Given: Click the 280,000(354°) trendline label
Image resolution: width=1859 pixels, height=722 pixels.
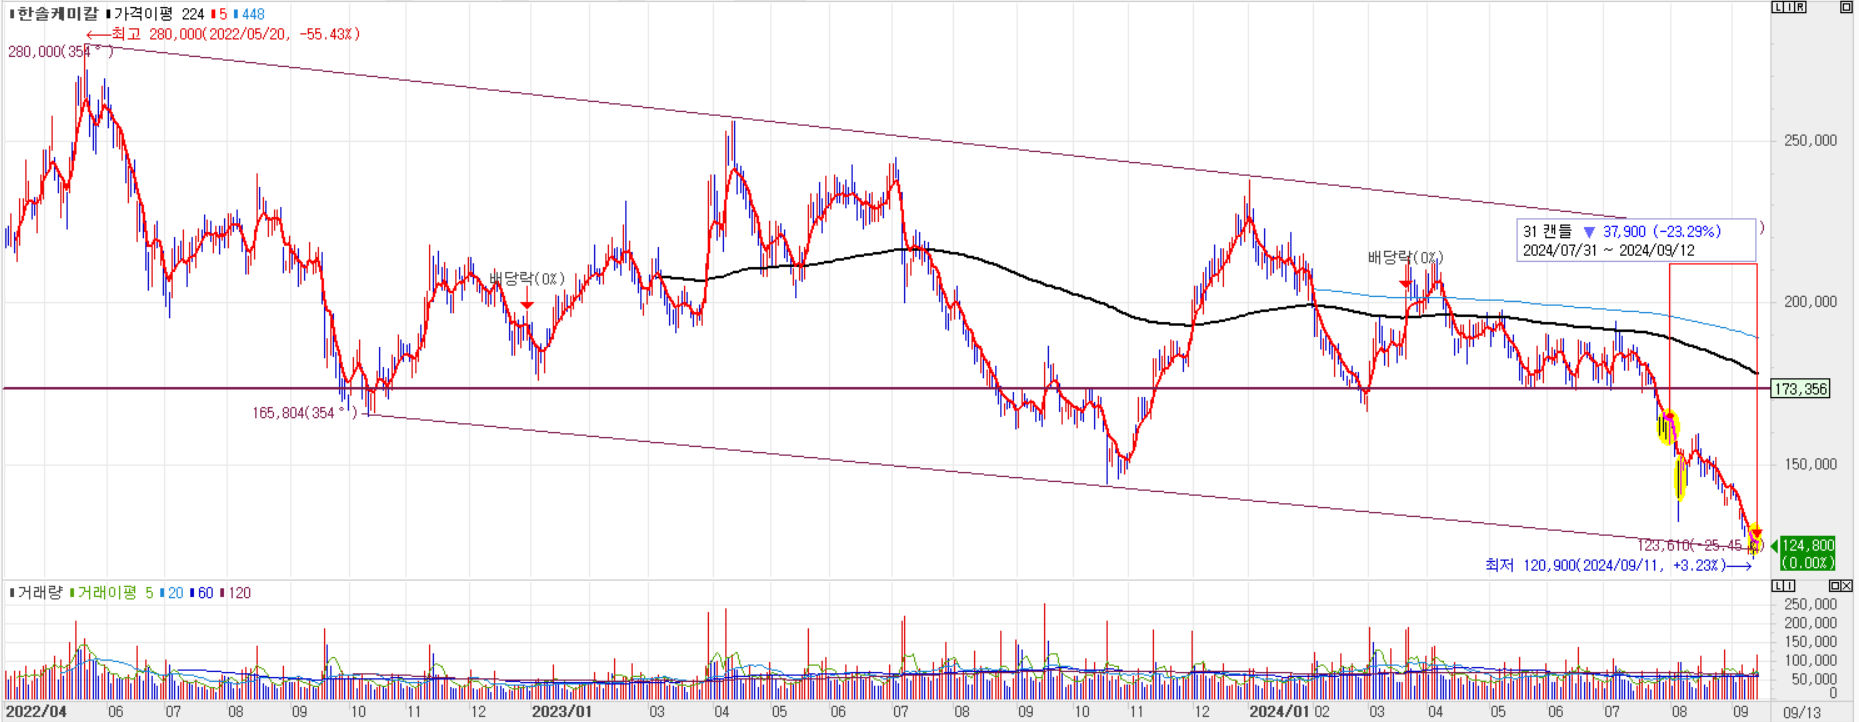Looking at the screenshot, I should click(x=61, y=51).
